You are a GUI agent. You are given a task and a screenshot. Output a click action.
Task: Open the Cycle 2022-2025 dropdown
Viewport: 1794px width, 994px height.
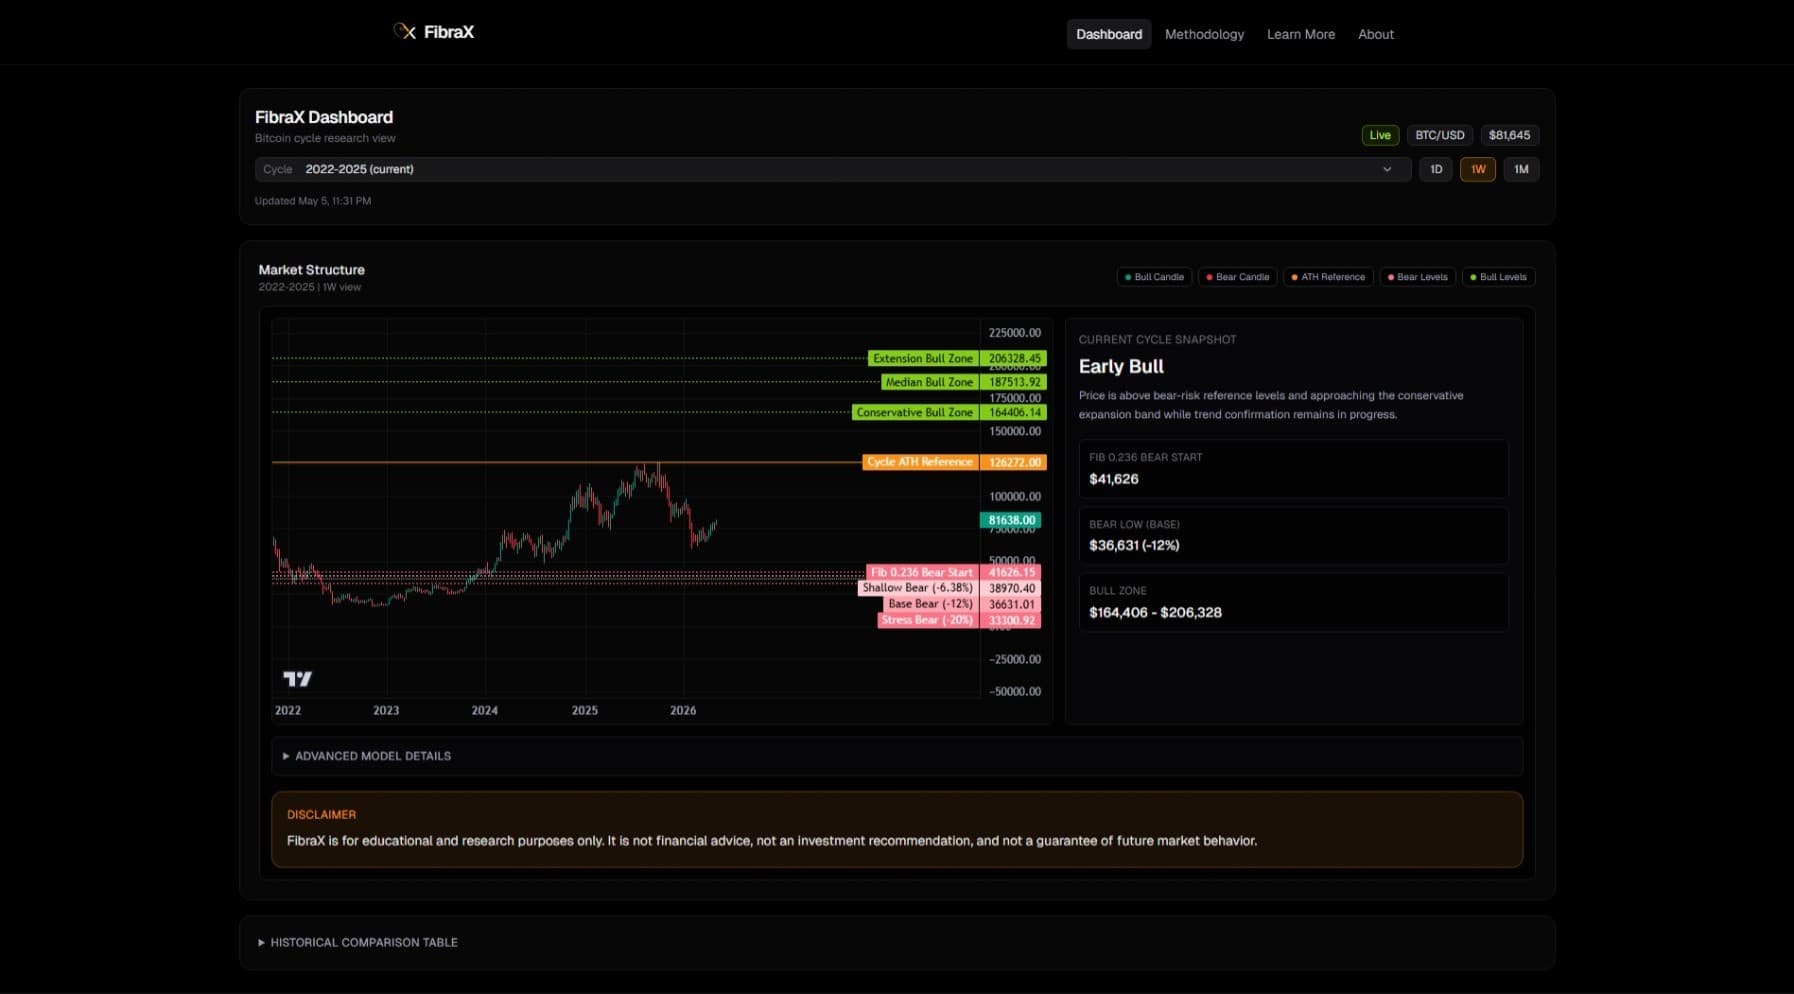point(832,169)
